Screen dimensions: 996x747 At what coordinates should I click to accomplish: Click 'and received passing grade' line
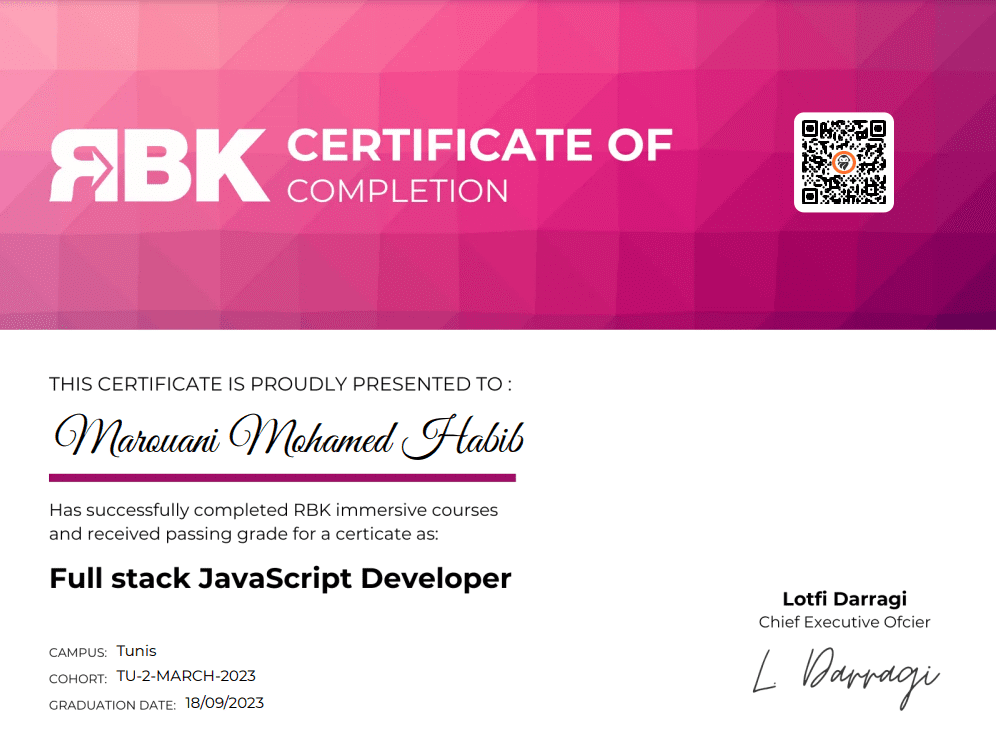[244, 534]
